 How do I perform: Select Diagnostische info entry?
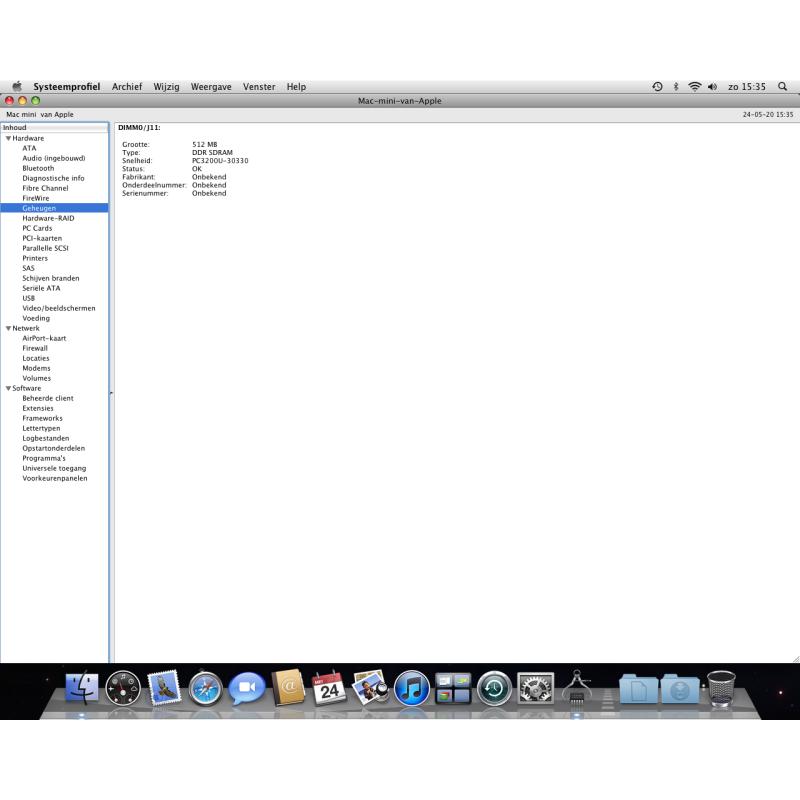pos(53,178)
